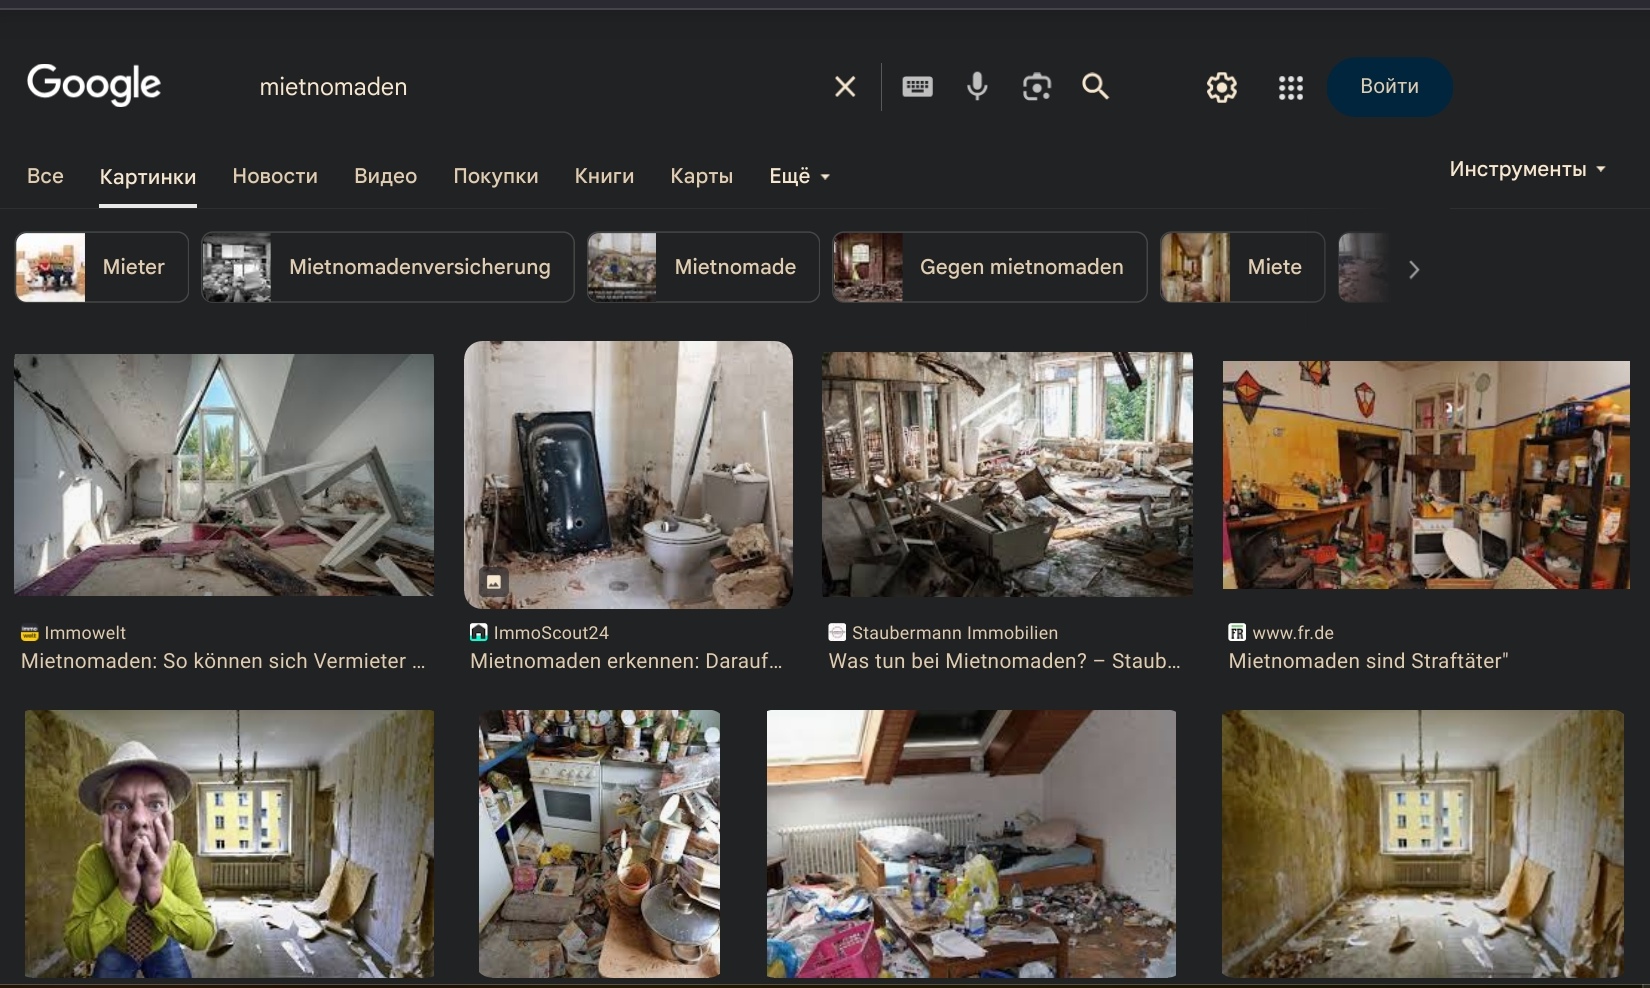Screen dimensions: 1650x988
Task: Open the www.fr.de cluttered kitchen image
Action: point(1426,475)
